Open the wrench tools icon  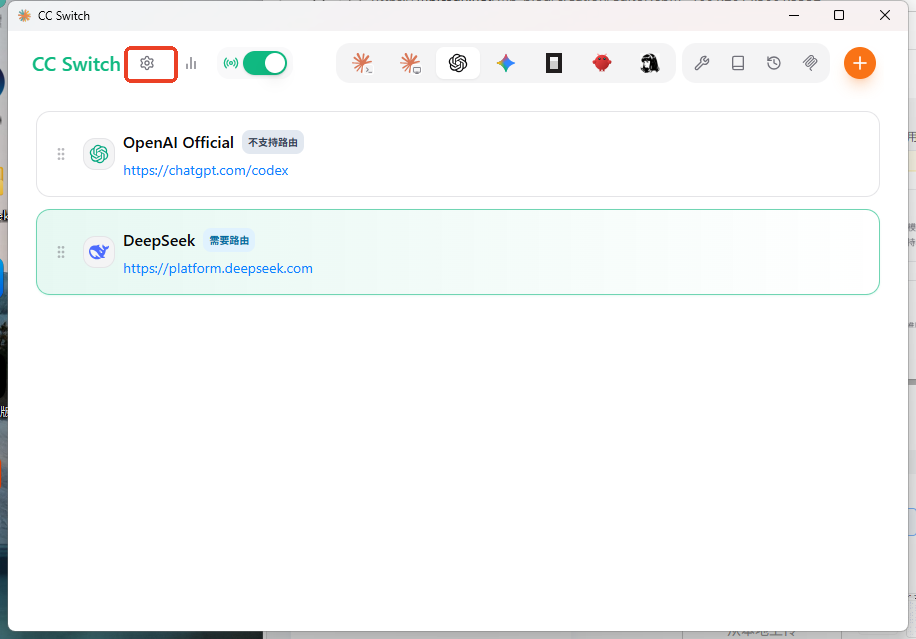tap(702, 63)
